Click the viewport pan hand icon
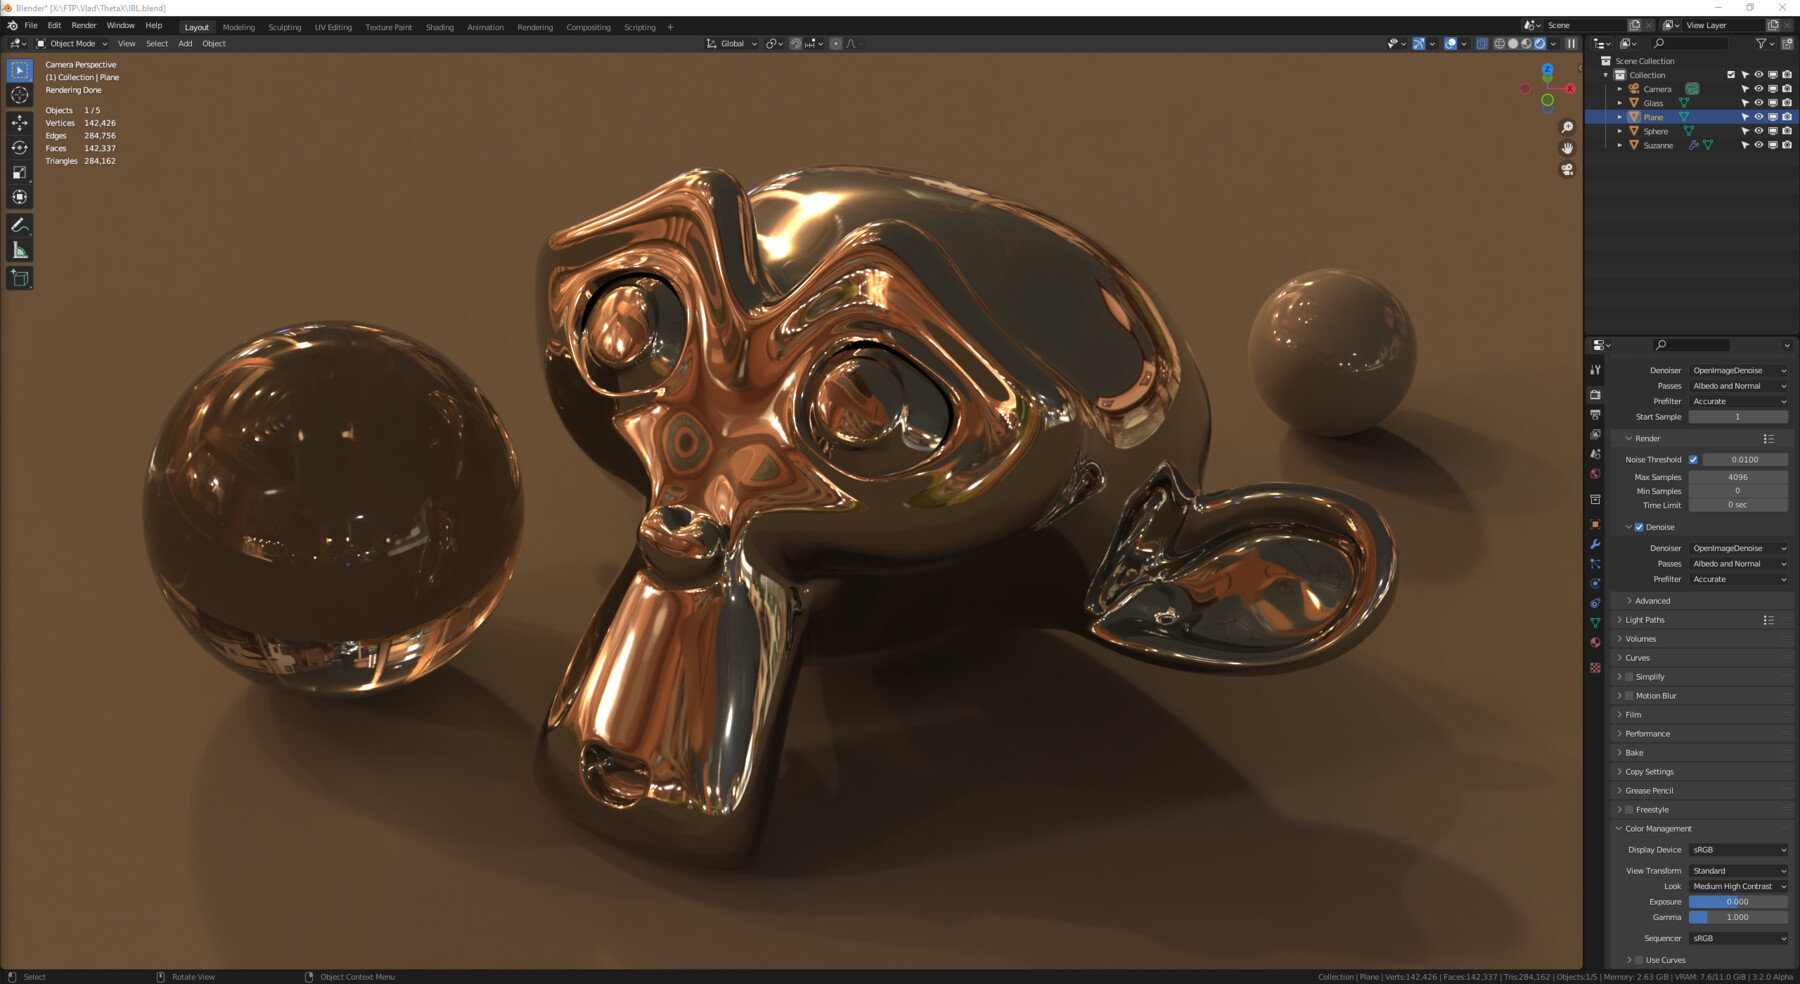Screen dimensions: 1800x984 tap(1567, 148)
